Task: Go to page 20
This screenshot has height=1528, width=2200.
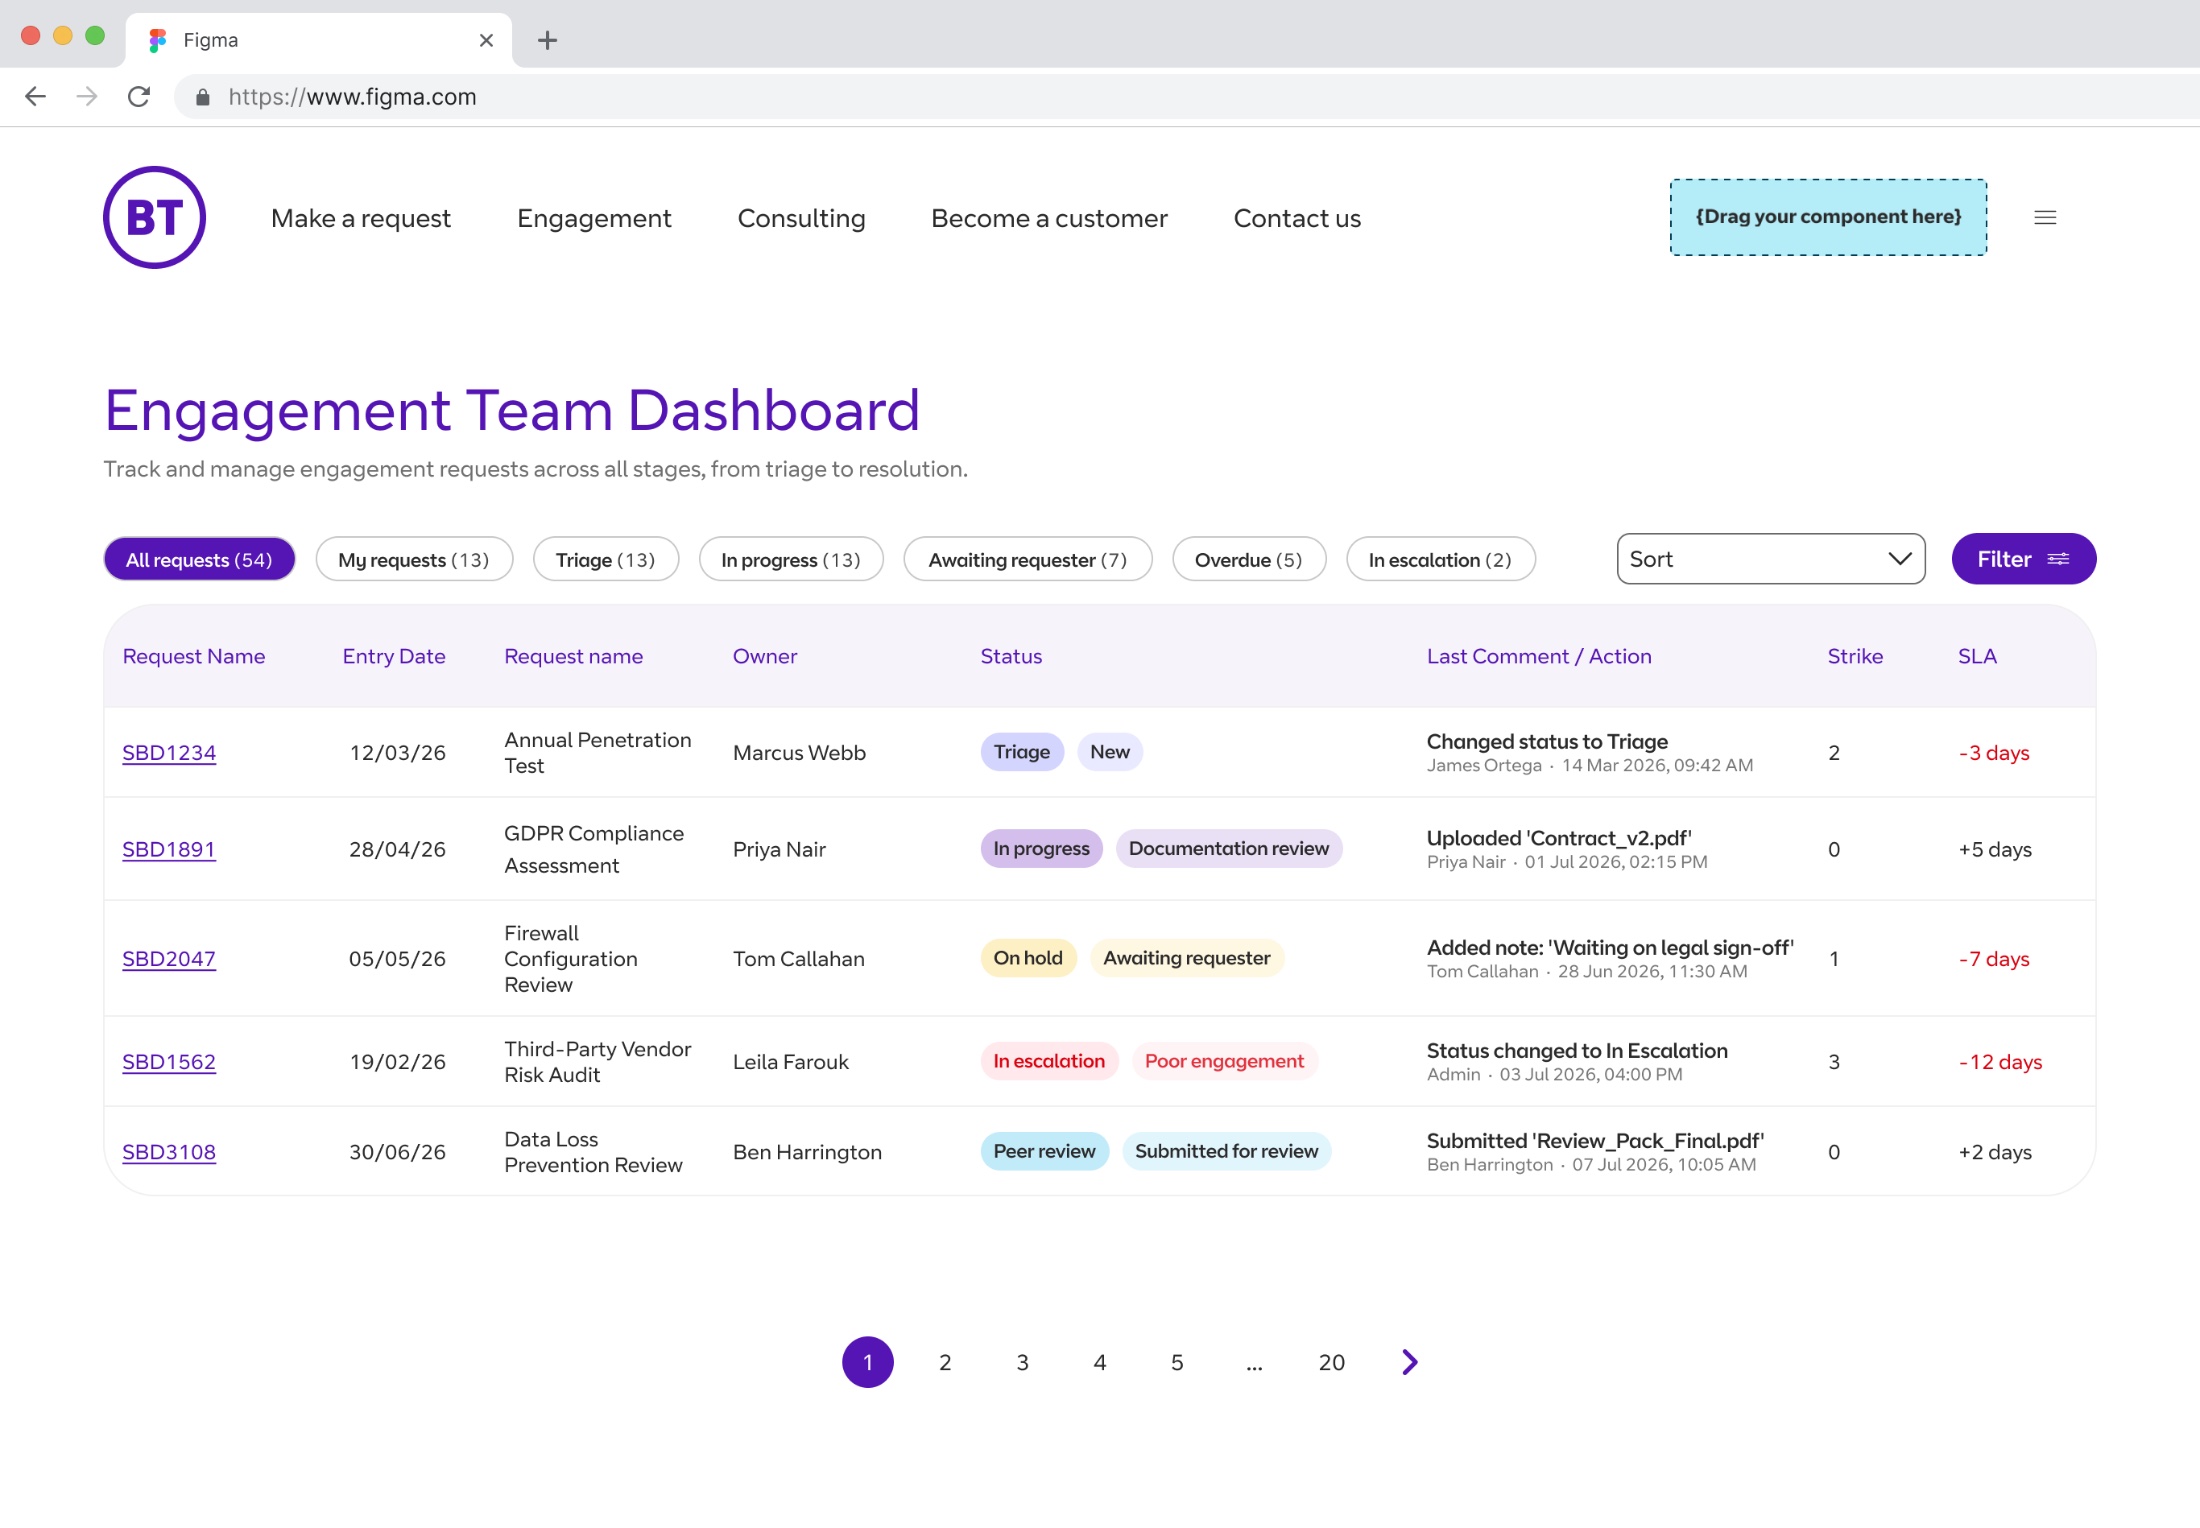Action: click(1331, 1362)
